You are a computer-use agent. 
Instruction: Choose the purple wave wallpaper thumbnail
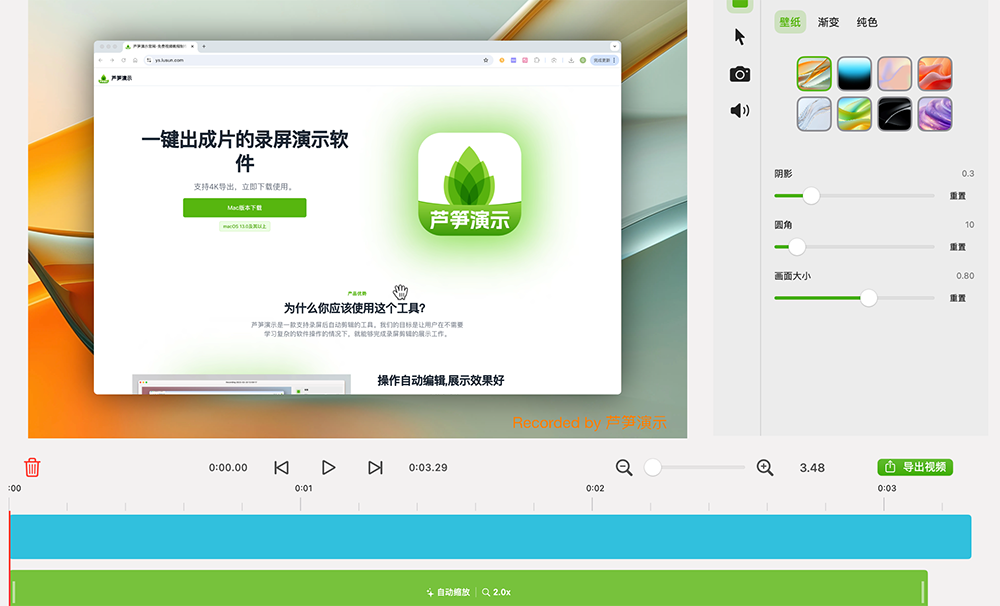[x=935, y=114]
